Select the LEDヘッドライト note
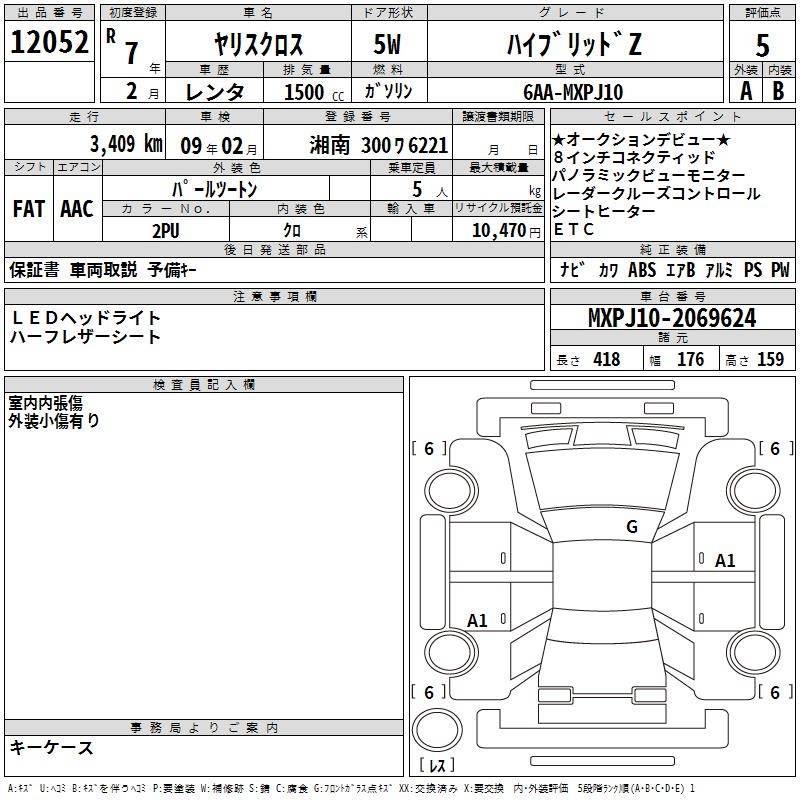Screen dimensions: 800x800 pyautogui.click(x=85, y=318)
